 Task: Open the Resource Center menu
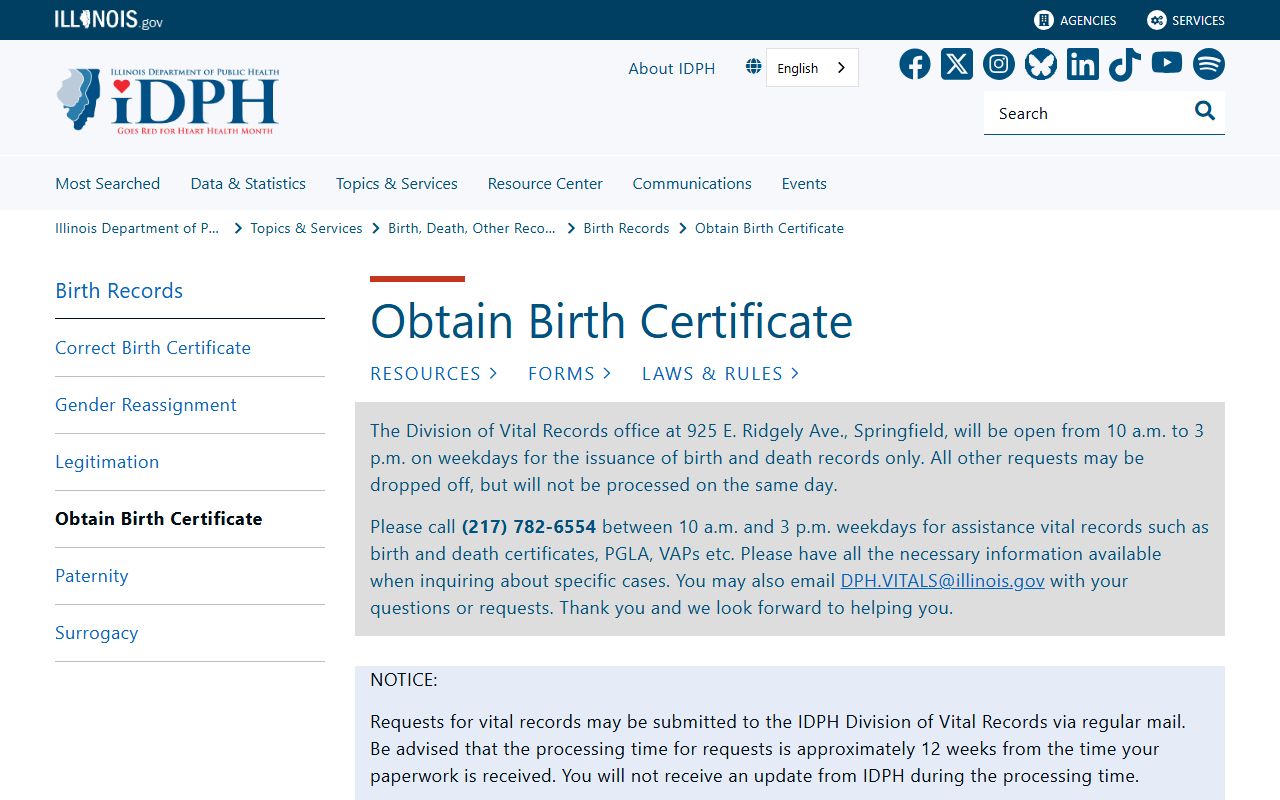545,183
